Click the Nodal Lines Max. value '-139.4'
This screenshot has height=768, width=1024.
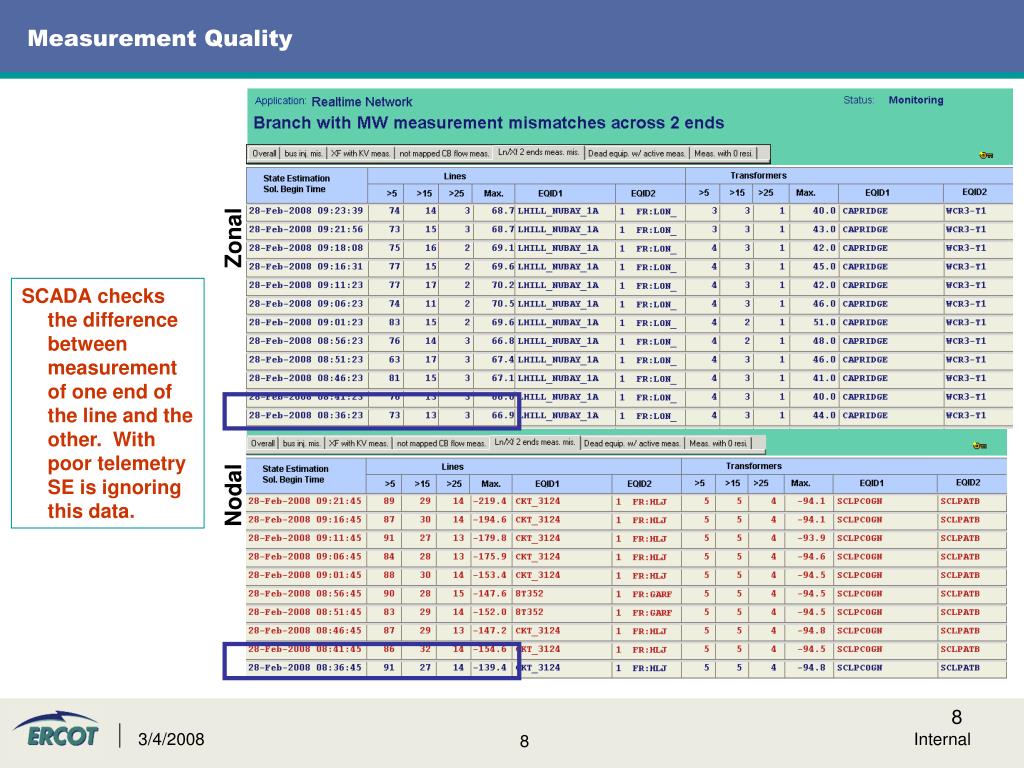point(490,668)
